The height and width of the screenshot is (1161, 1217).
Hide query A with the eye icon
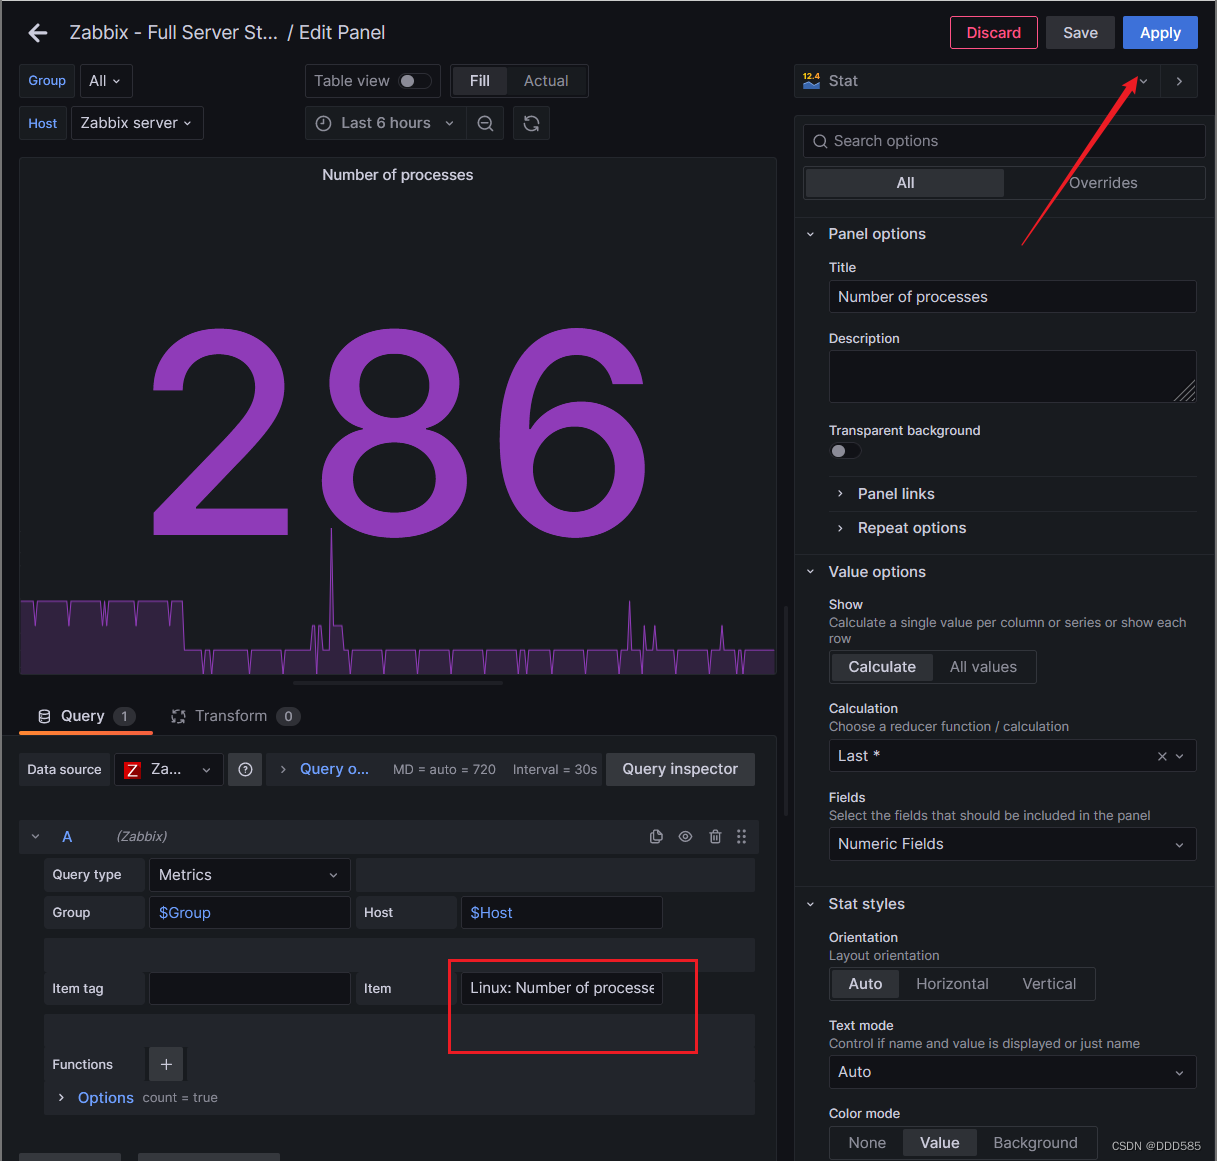tap(685, 836)
